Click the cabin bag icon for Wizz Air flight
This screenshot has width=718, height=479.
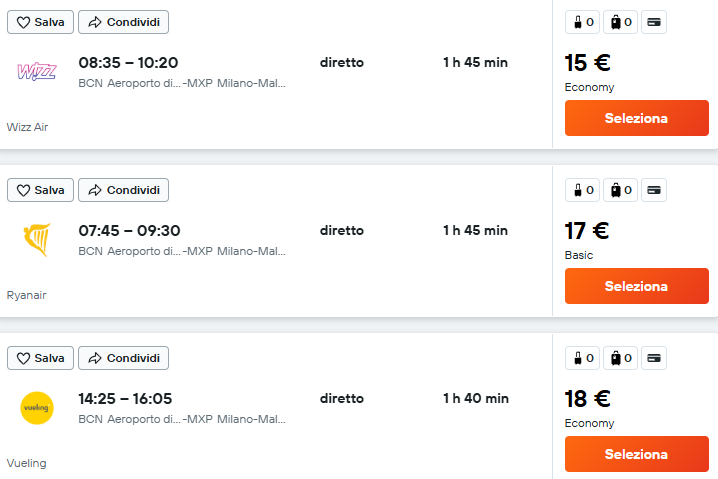pos(582,22)
